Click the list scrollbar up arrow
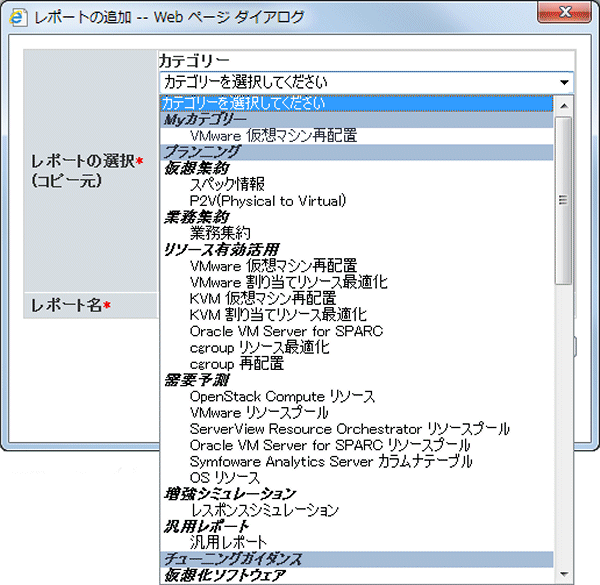This screenshot has width=600, height=585. click(564, 106)
